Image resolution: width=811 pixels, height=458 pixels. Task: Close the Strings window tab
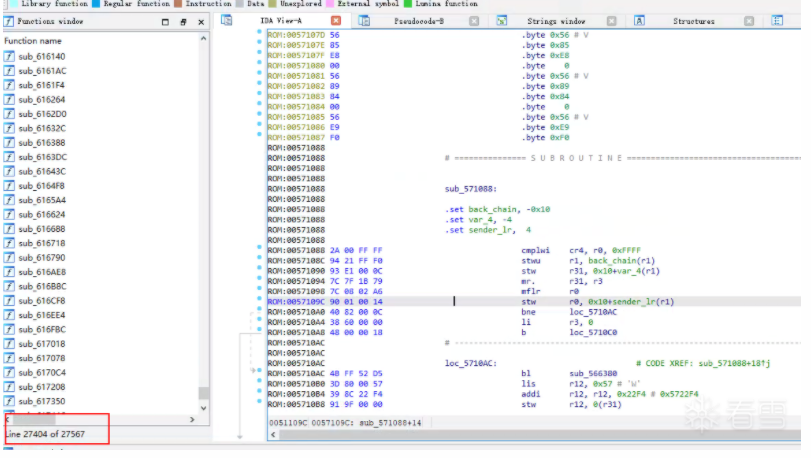pos(611,21)
